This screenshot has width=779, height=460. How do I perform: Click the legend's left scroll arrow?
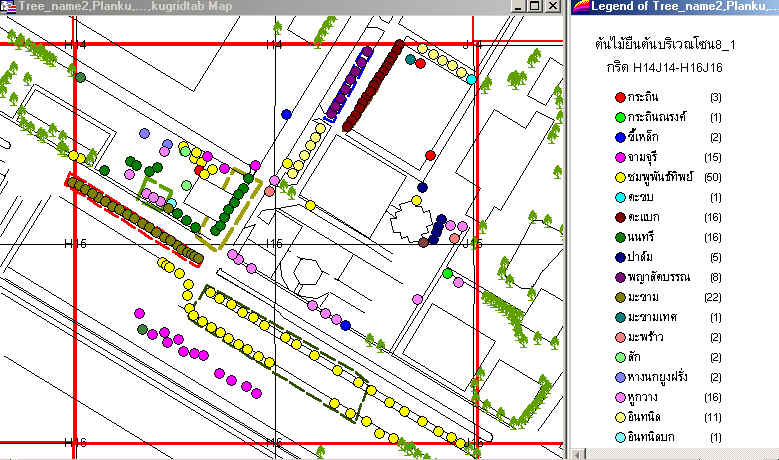576,453
